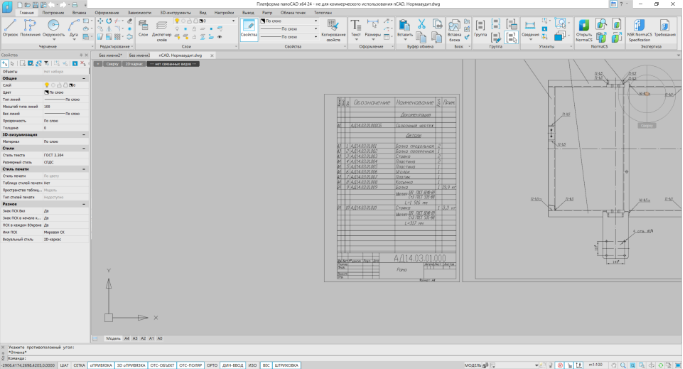Collapse the Общие section in the properties panel

84,78
